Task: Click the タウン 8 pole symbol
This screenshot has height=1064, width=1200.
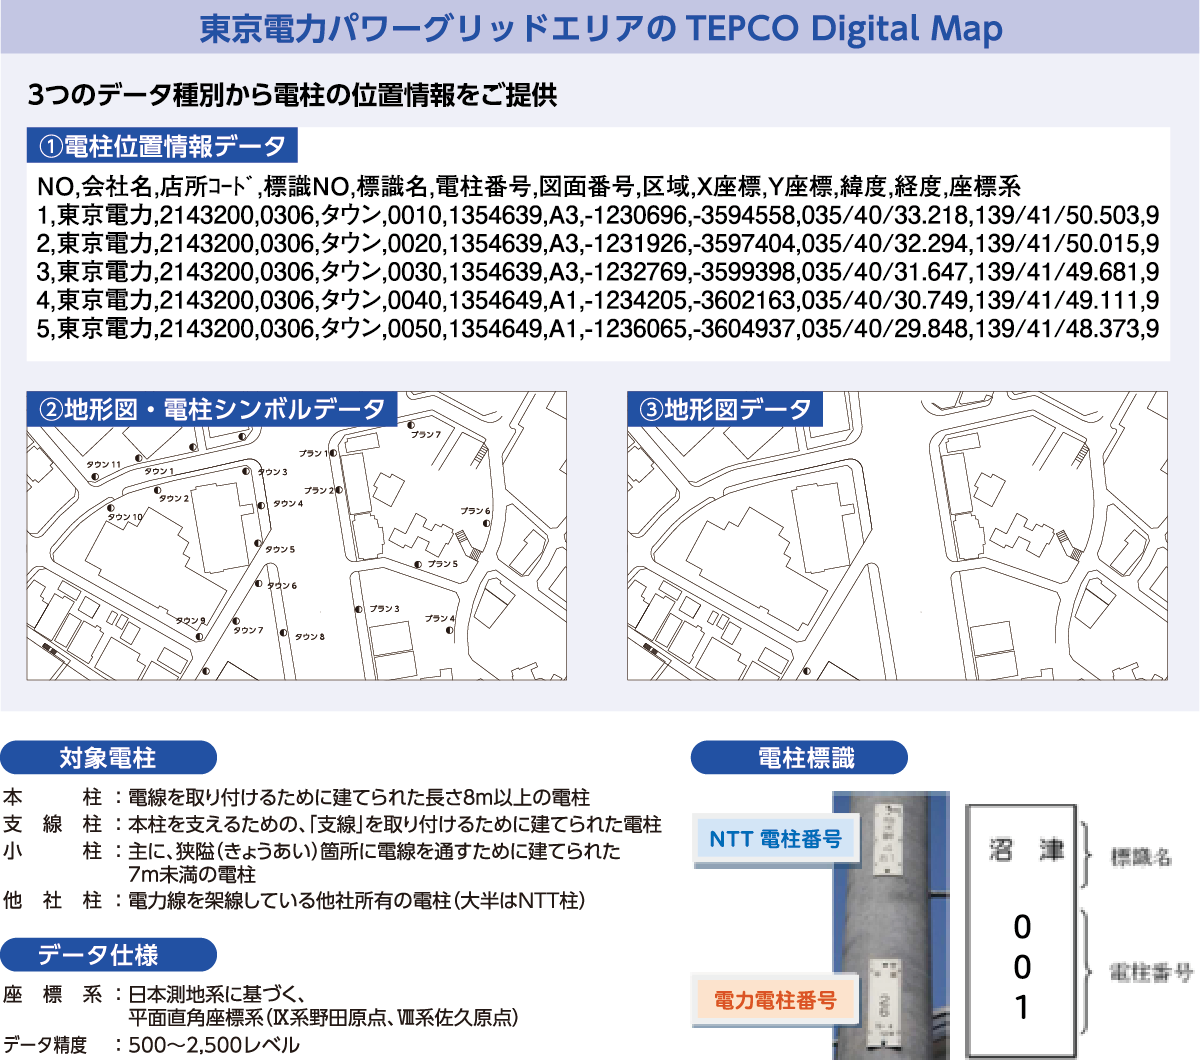Action: (284, 633)
